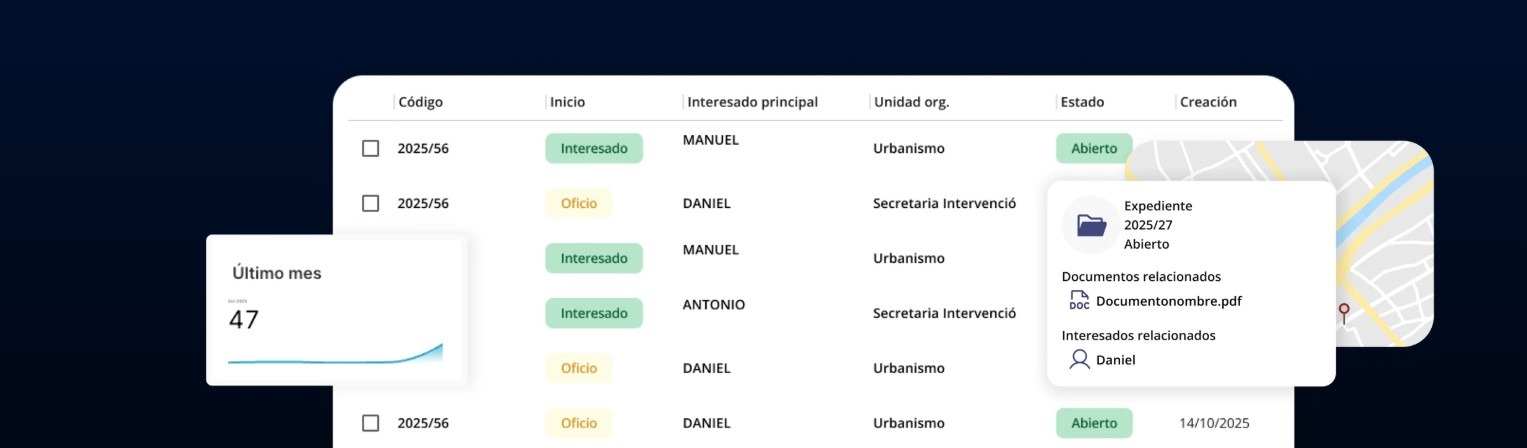The image size is (1527, 448).
Task: Select the checkbox in the row dated 14/10/2025
Action: click(x=370, y=423)
